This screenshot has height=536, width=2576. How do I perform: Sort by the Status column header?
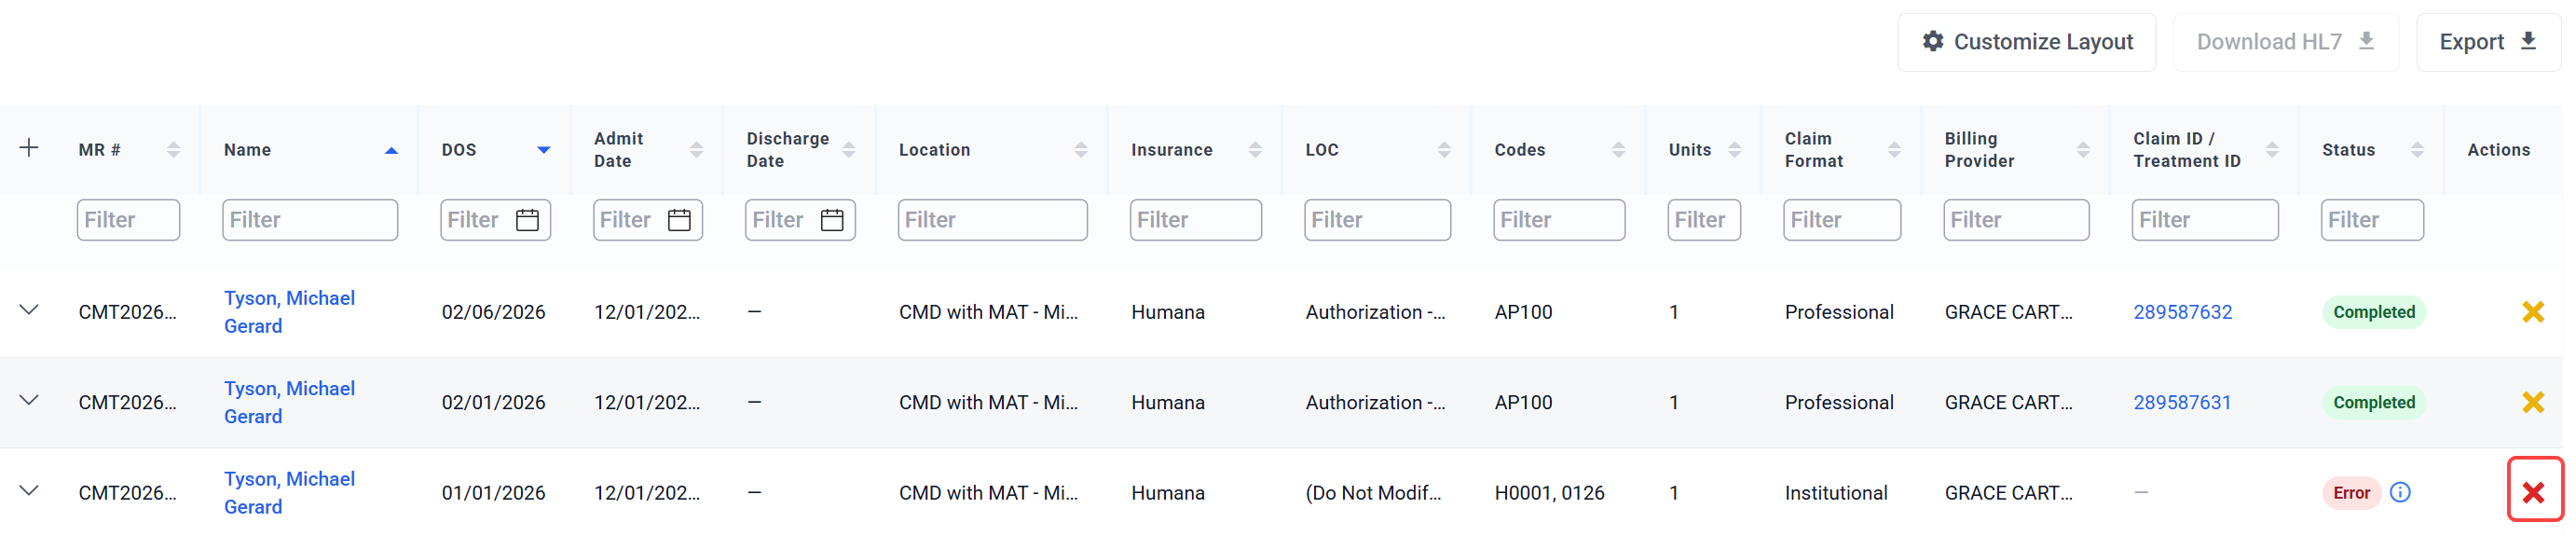(x=2416, y=150)
